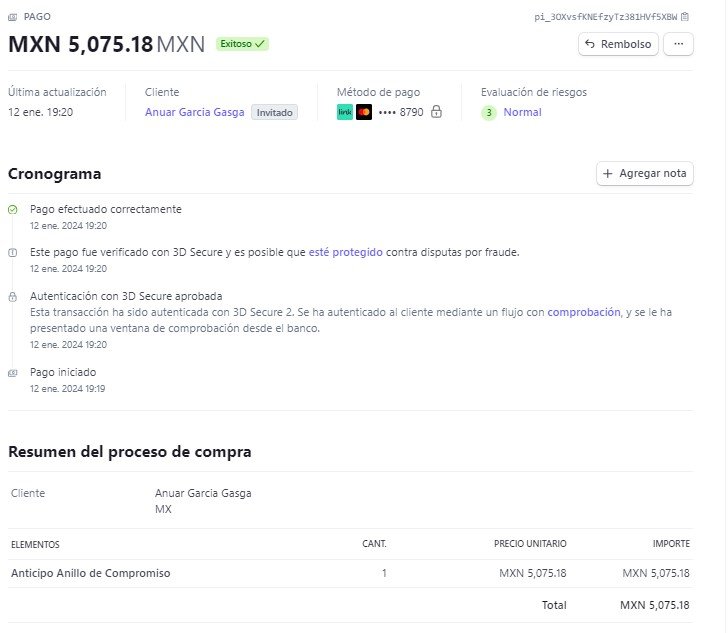The width and height of the screenshot is (728, 633).
Task: Follow the 'comprobación' link
Action: 584,312
